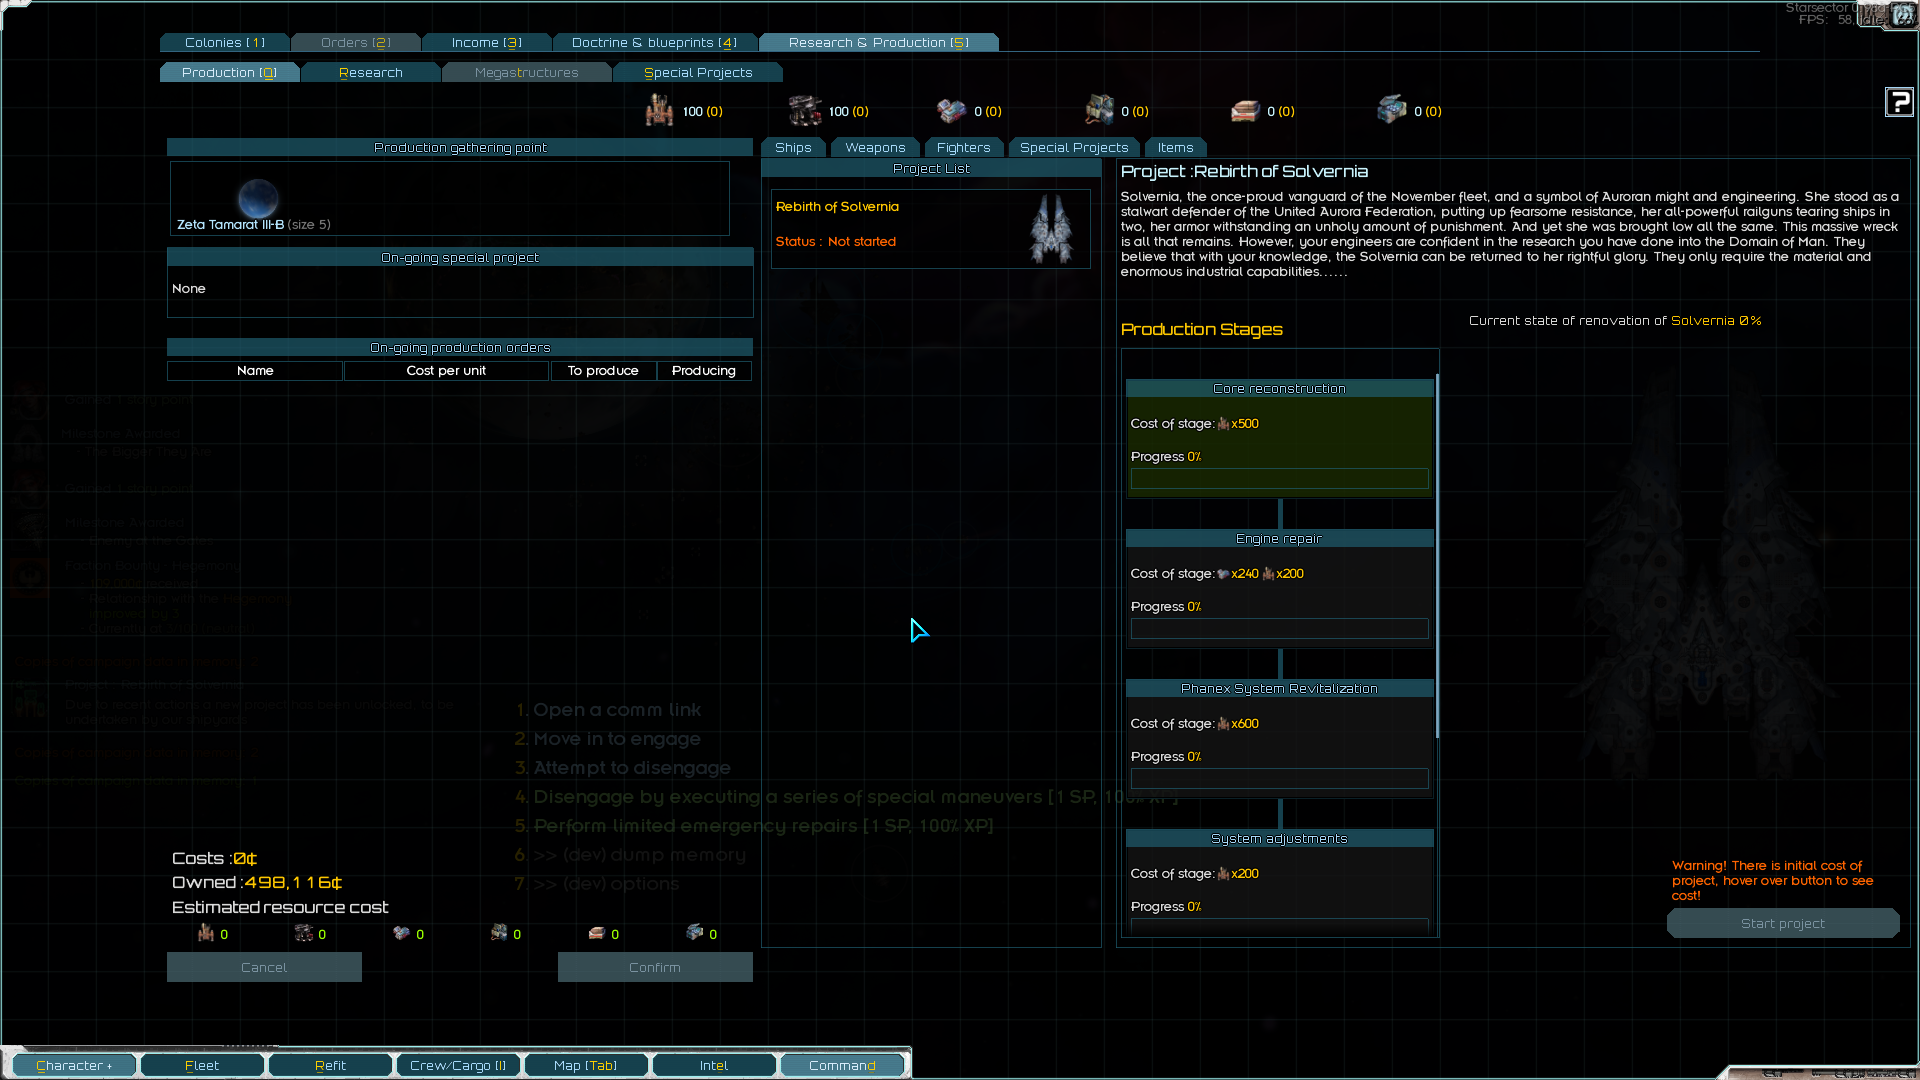Click Phanex System Revitalization stage header
This screenshot has height=1080, width=1920.
tap(1279, 689)
